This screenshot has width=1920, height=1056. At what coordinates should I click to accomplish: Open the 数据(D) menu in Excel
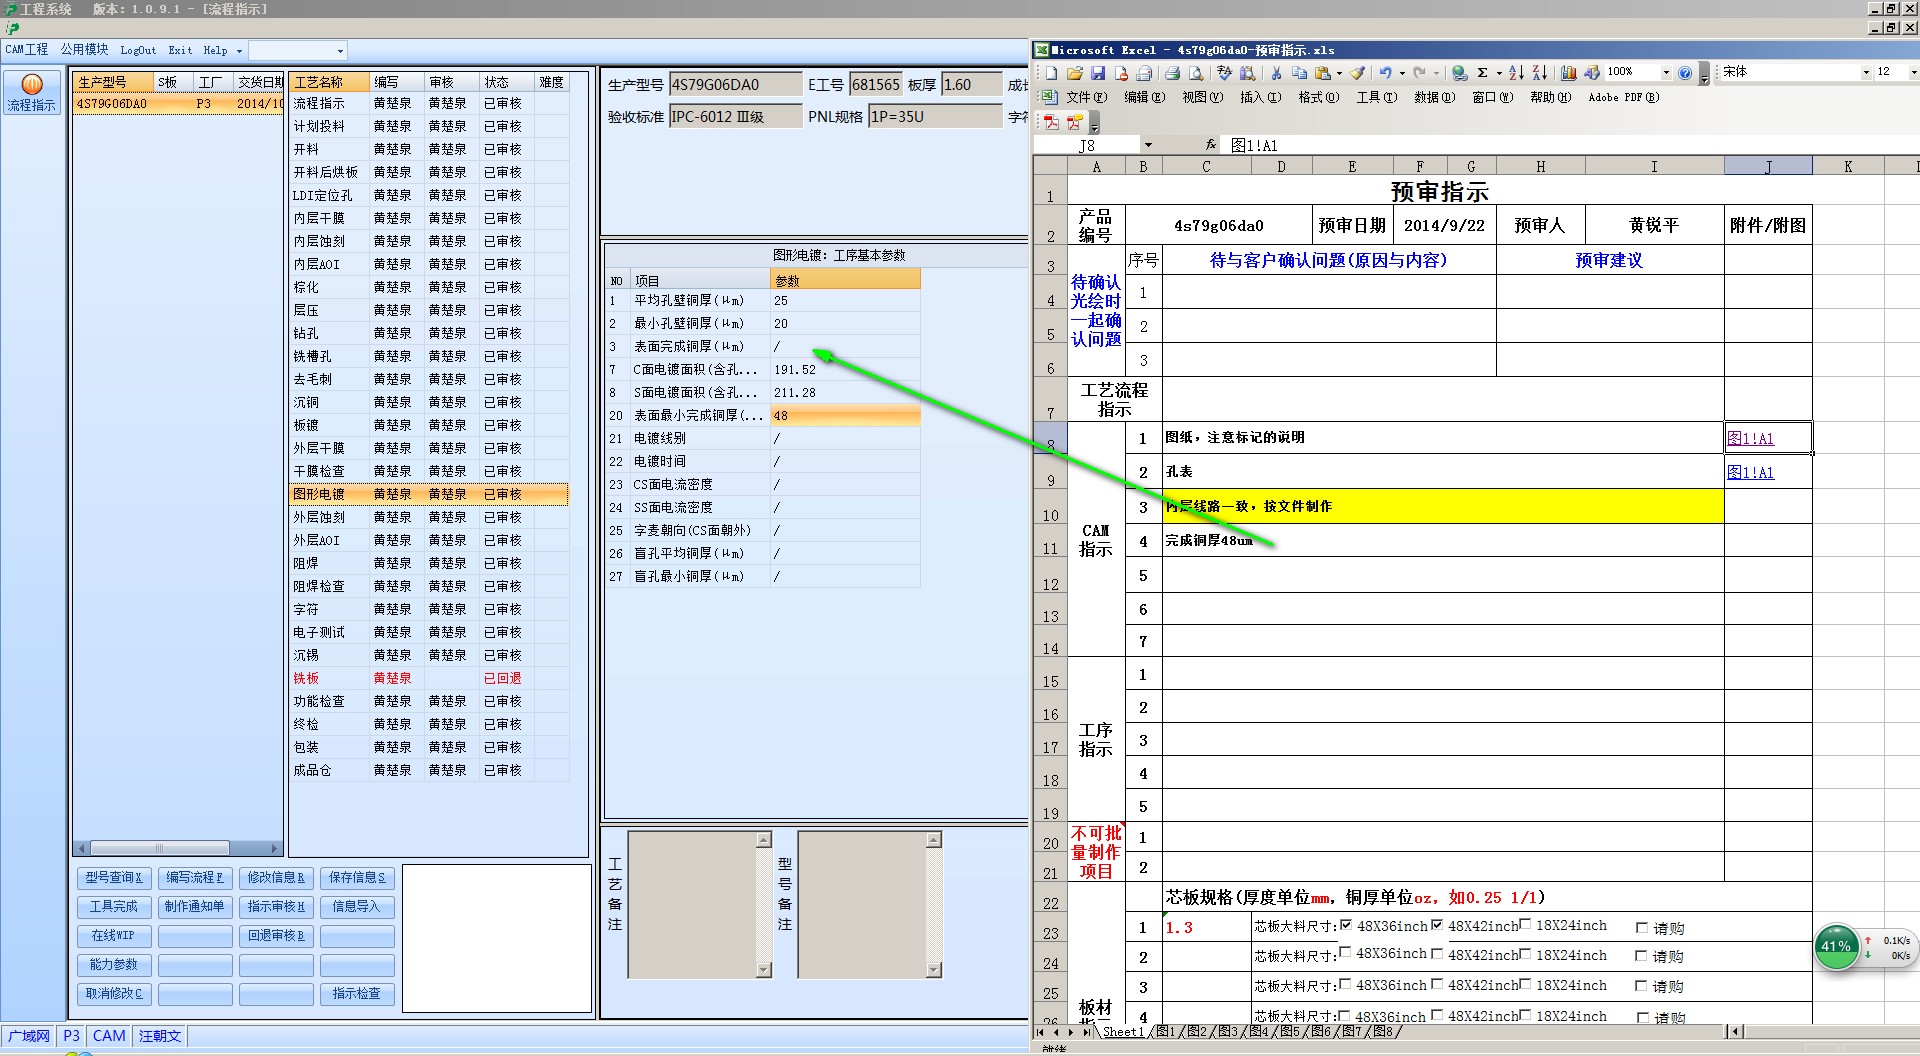tap(1434, 97)
